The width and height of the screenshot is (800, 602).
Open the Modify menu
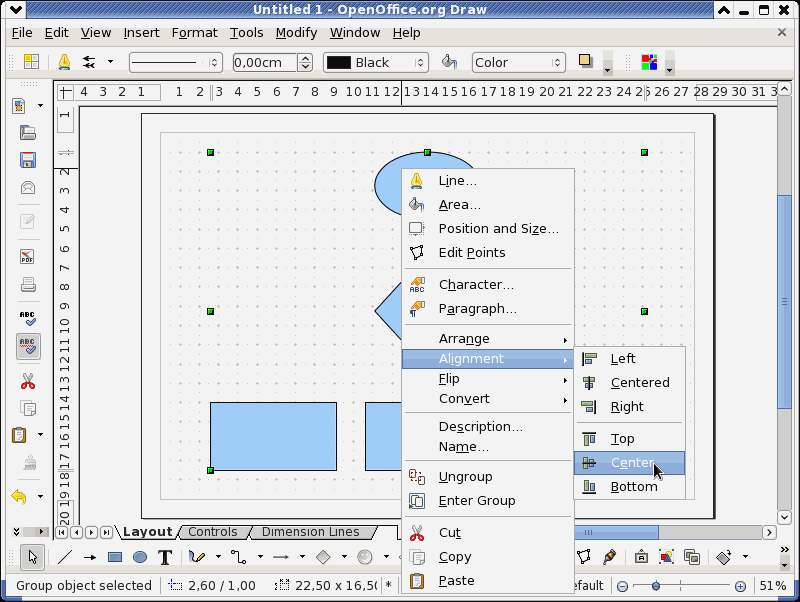coord(296,33)
